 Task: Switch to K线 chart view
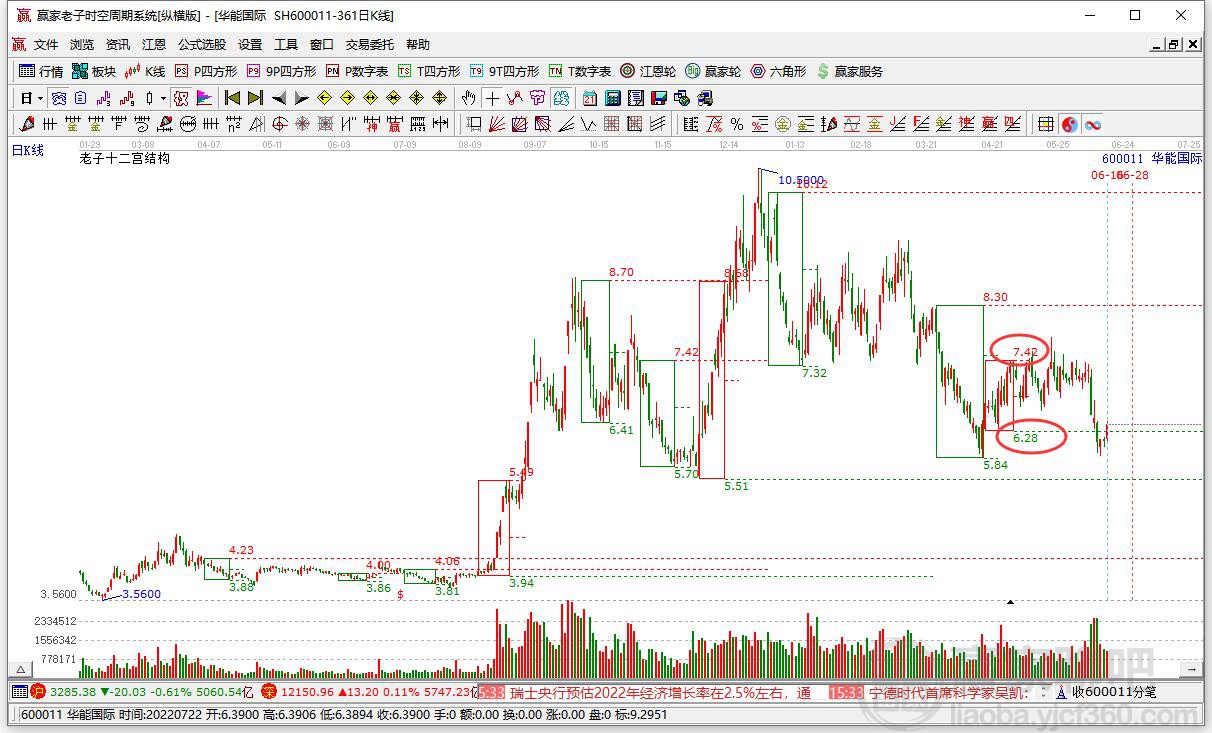click(145, 71)
